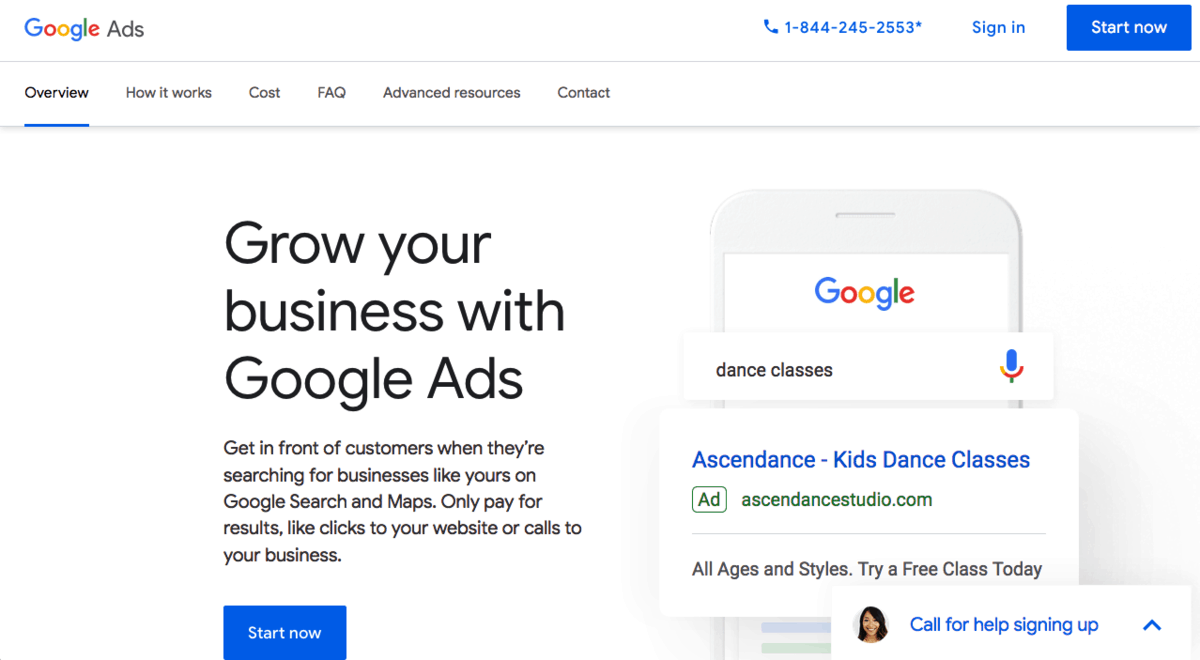Click the green Ad badge
The width and height of the screenshot is (1200, 660).
pos(709,499)
